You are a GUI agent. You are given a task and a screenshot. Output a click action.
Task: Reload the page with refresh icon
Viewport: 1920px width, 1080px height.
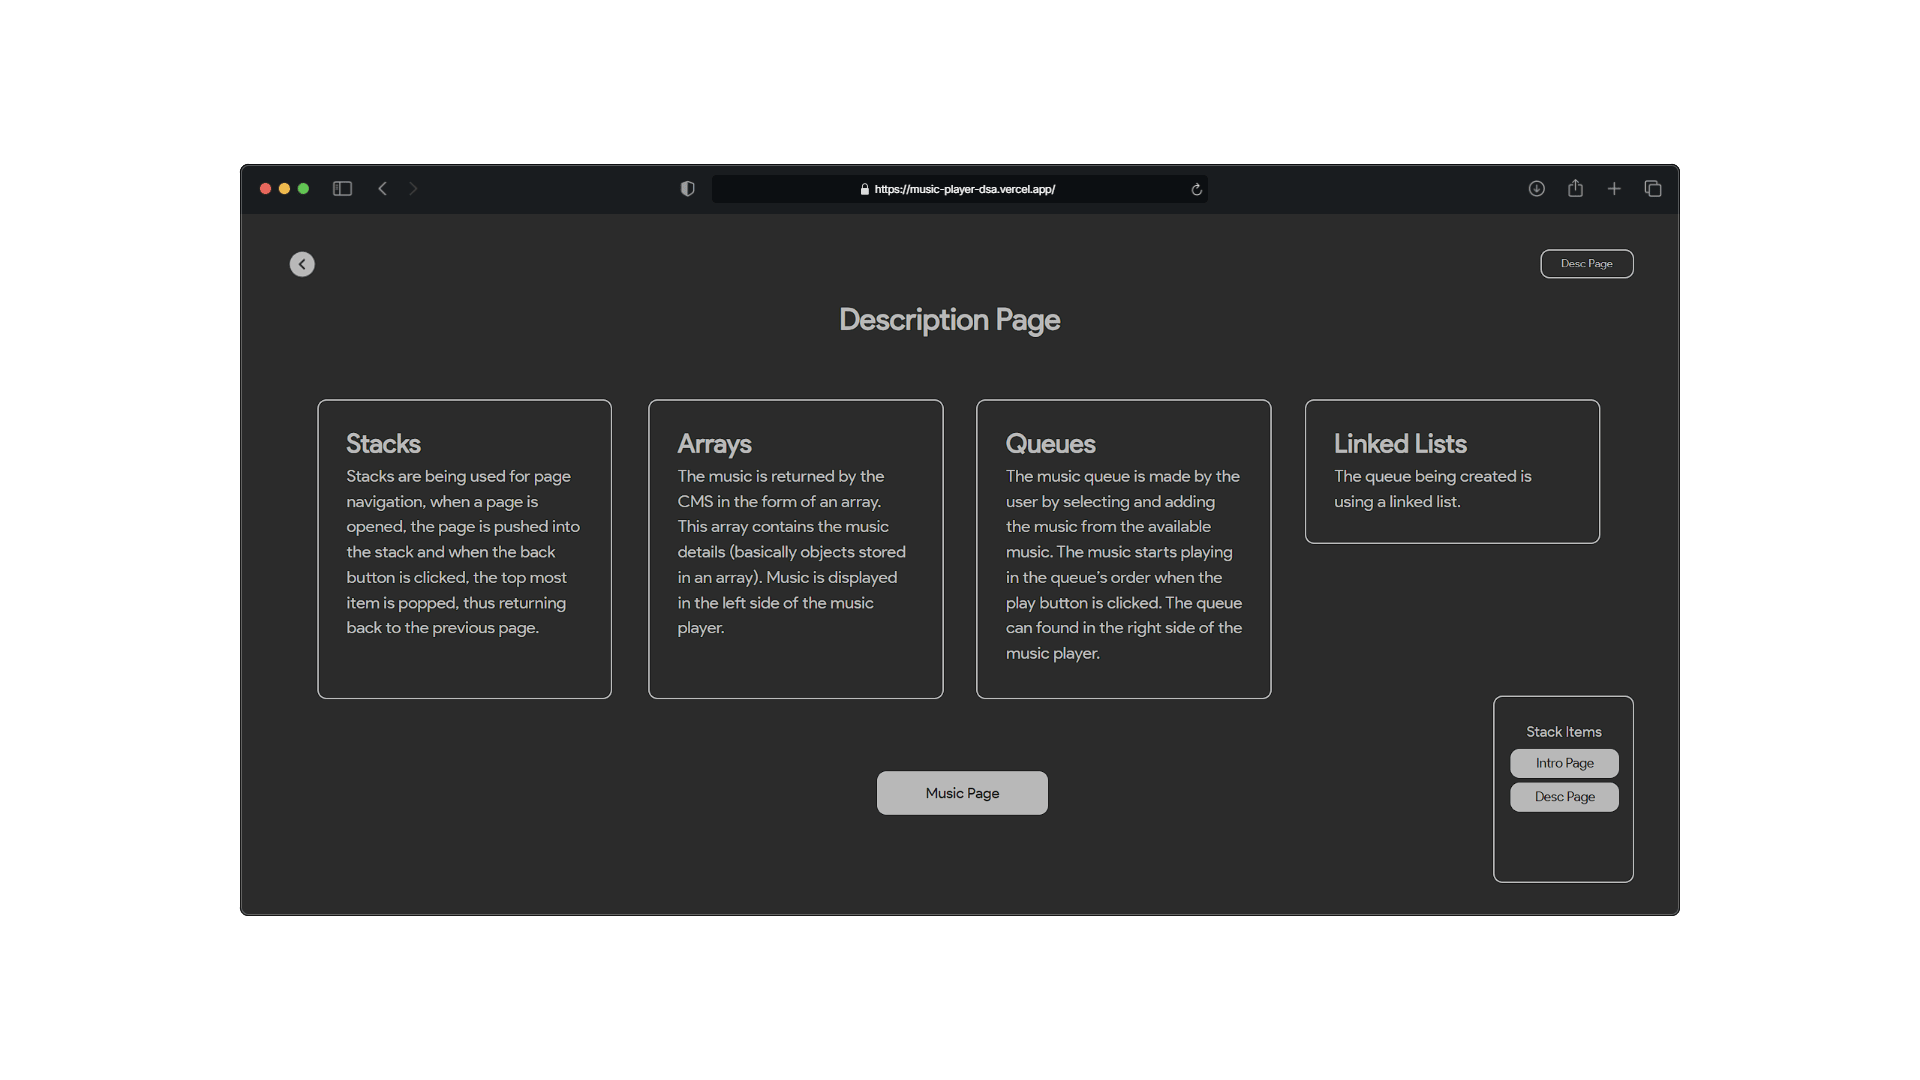point(1196,189)
